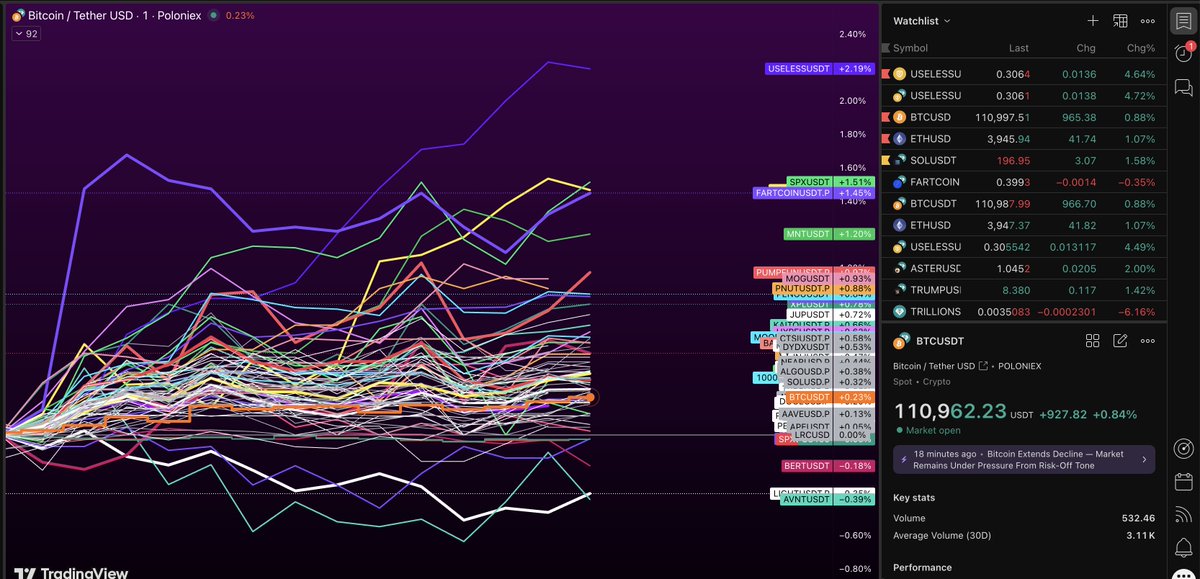Click the edit note icon beside BTCUSDT
The image size is (1200, 579).
1120,341
